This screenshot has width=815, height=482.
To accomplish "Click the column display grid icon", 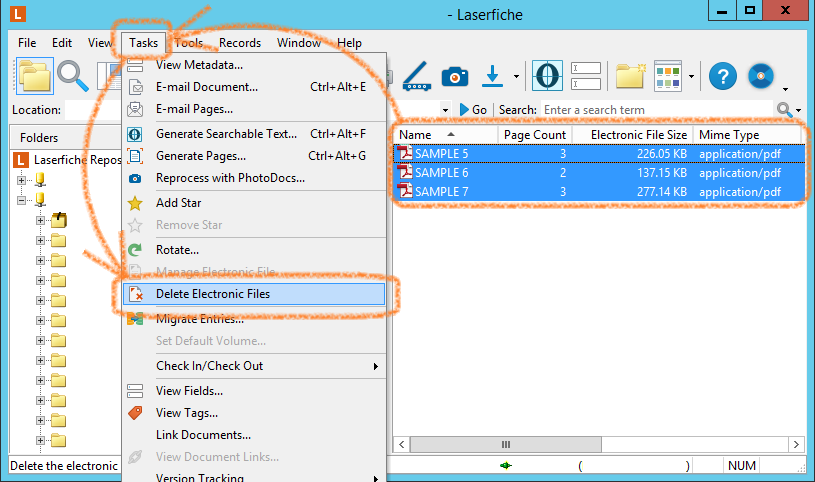I will (x=668, y=76).
